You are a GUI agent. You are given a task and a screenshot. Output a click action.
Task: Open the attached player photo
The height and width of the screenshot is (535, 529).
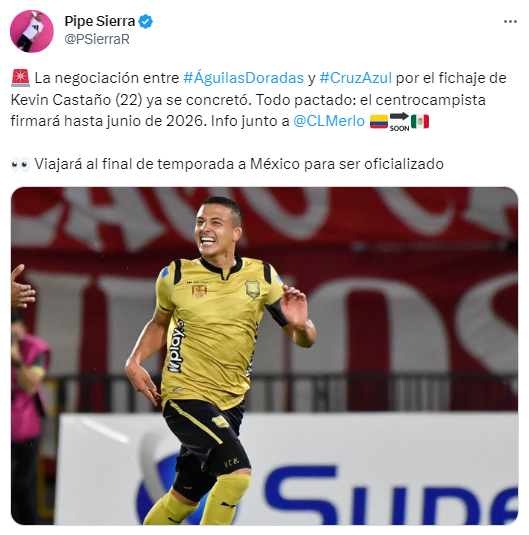(x=264, y=356)
